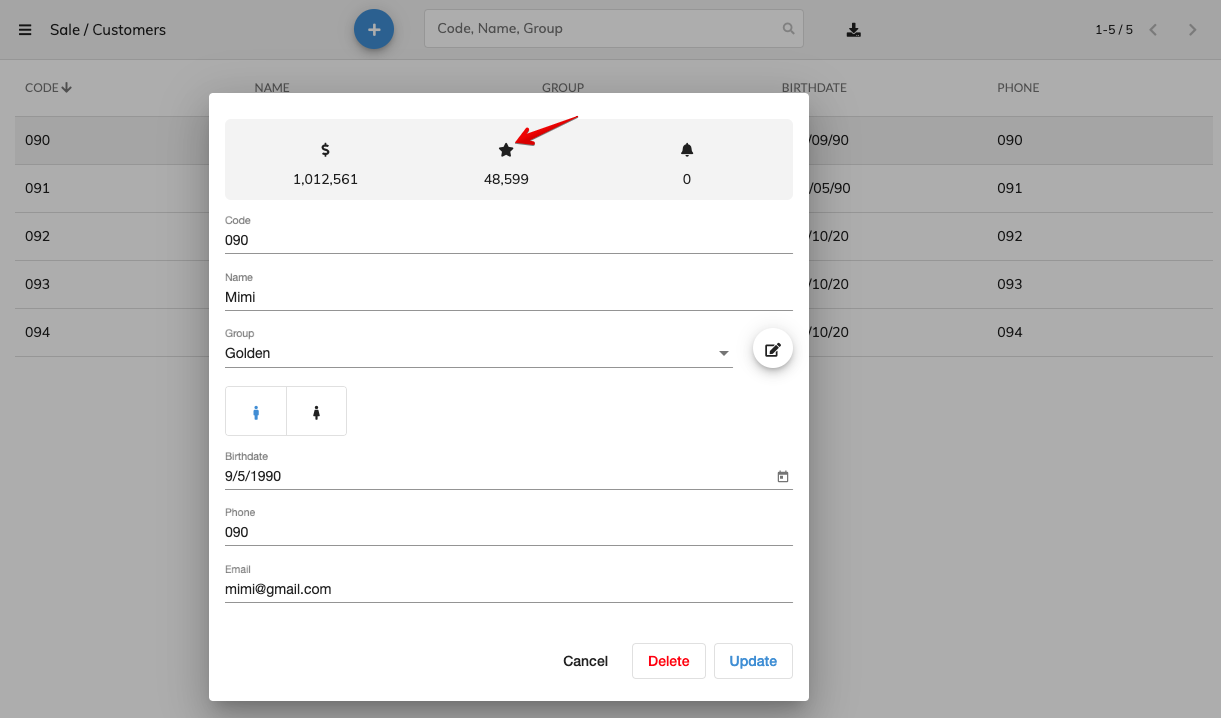Click the dollar sales total icon
This screenshot has width=1221, height=718.
pyautogui.click(x=325, y=150)
